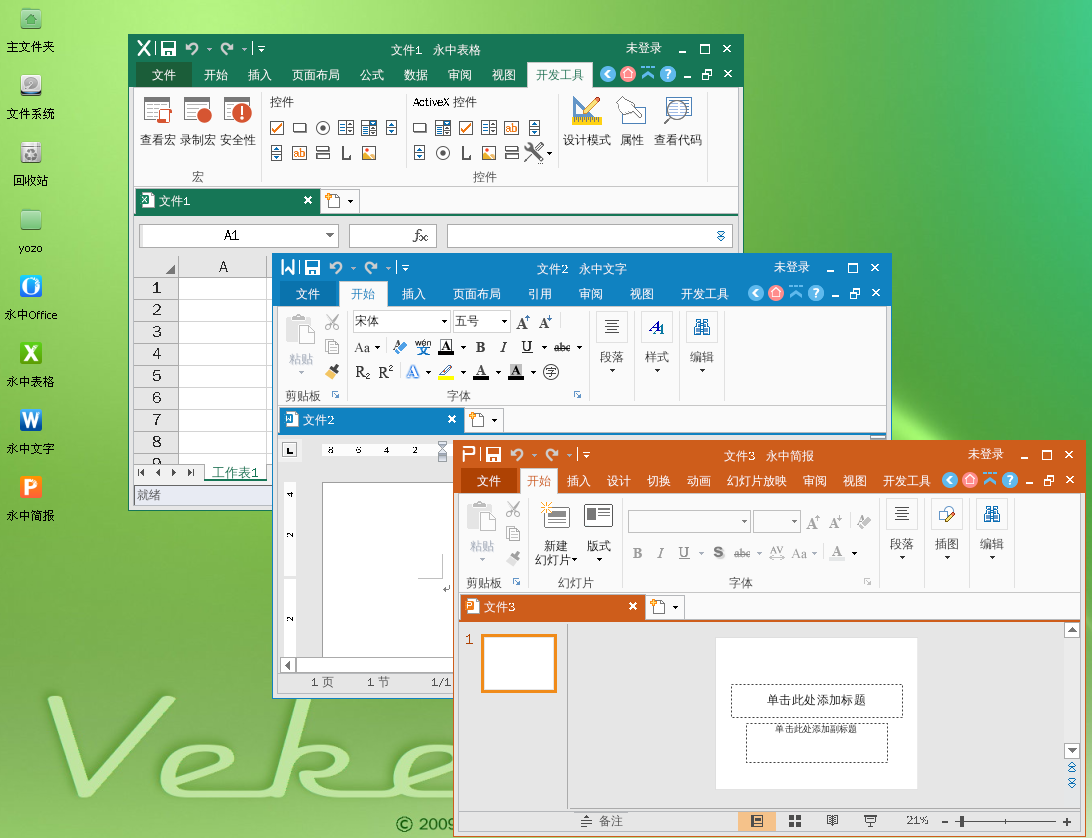Switch to Writer 引用 tab

click(540, 294)
